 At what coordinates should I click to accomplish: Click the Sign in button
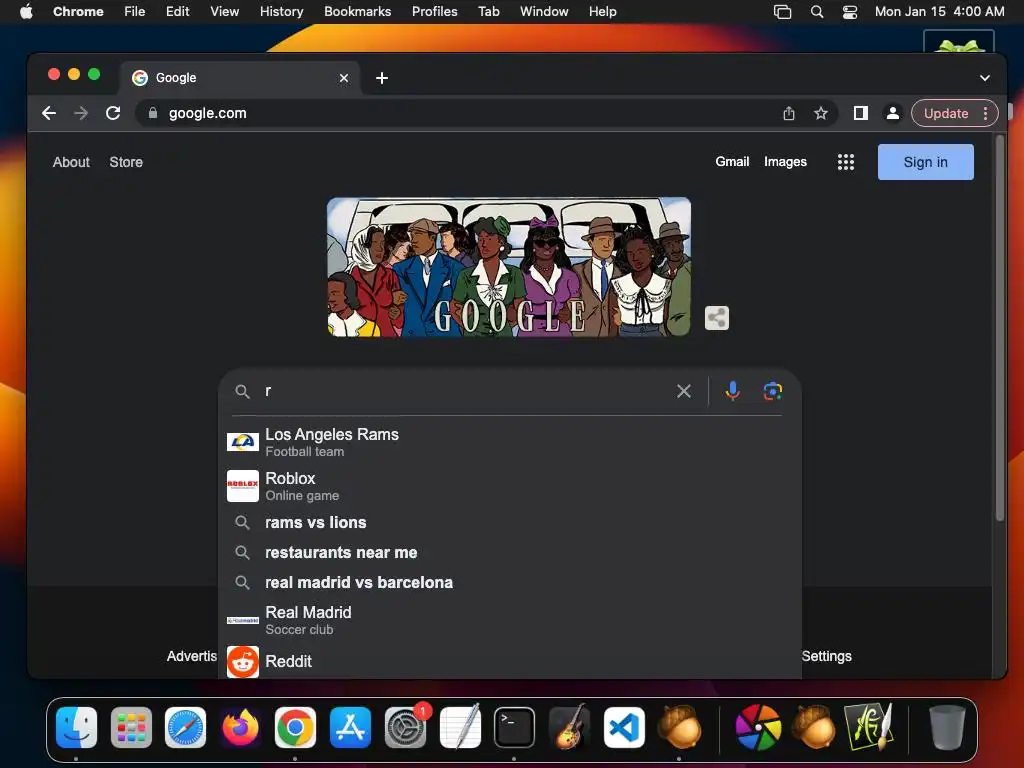point(925,162)
